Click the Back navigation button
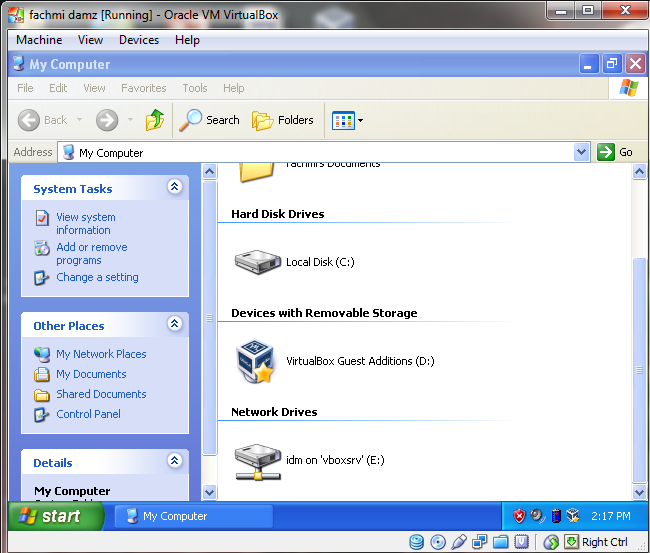Screen dimensions: 650x553 click(42, 120)
